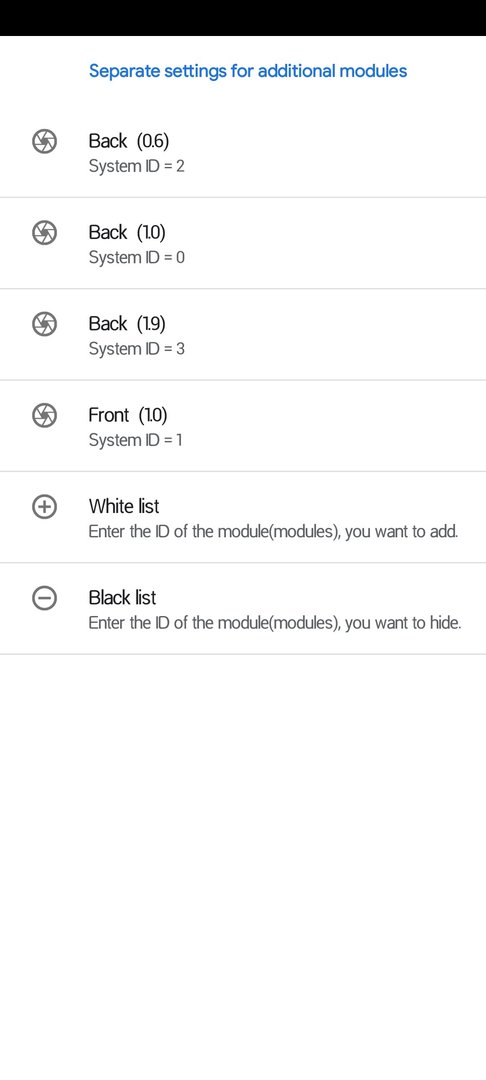The image size is (486, 1080).
Task: Click the 'Separate settings for additional modules' header
Action: (x=248, y=71)
